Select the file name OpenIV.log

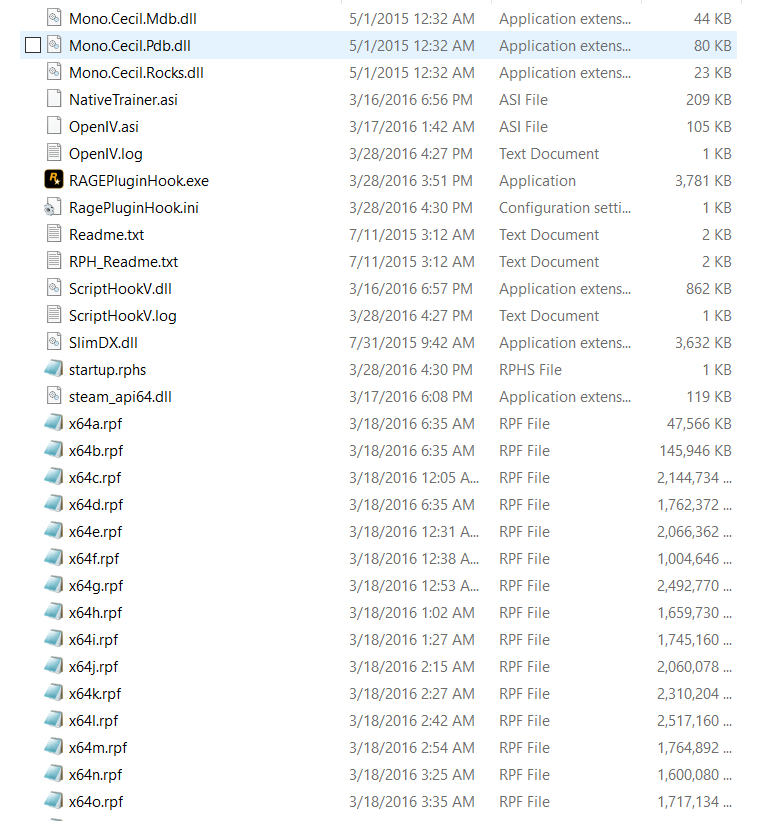tap(106, 154)
